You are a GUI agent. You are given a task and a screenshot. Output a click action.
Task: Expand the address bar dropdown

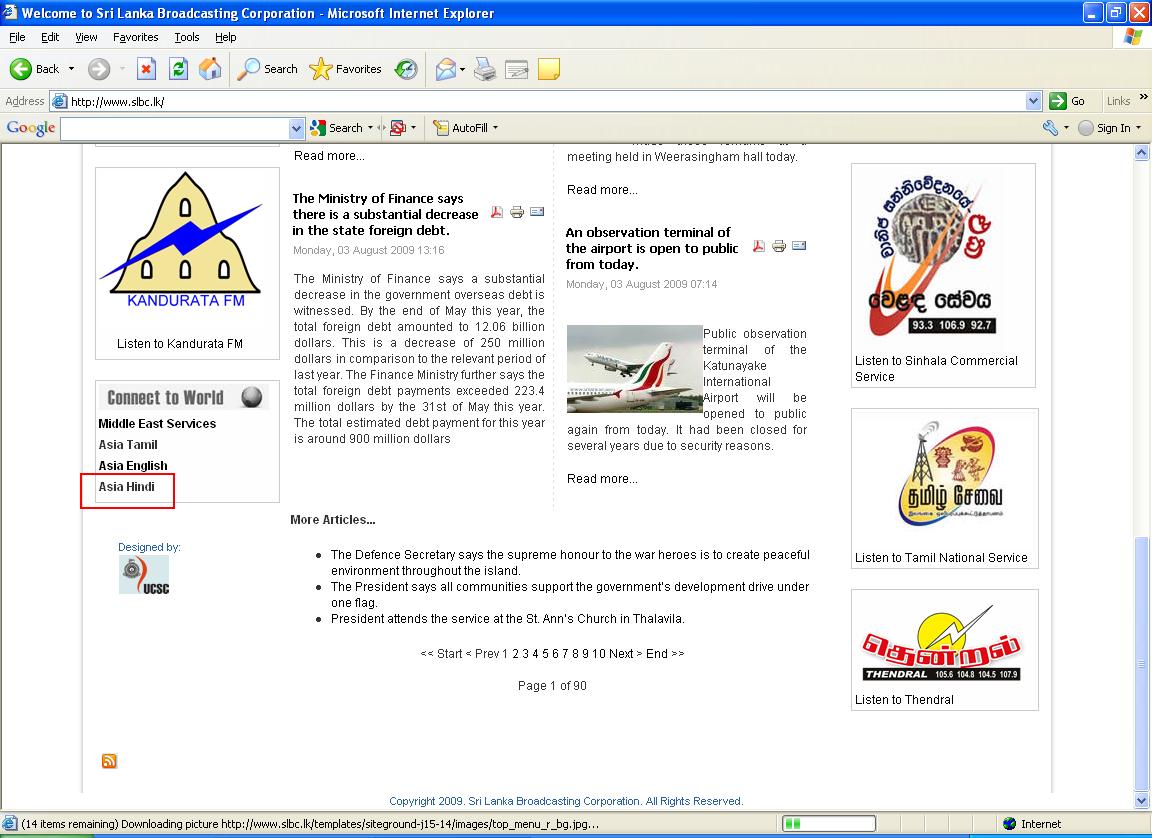[x=1034, y=101]
